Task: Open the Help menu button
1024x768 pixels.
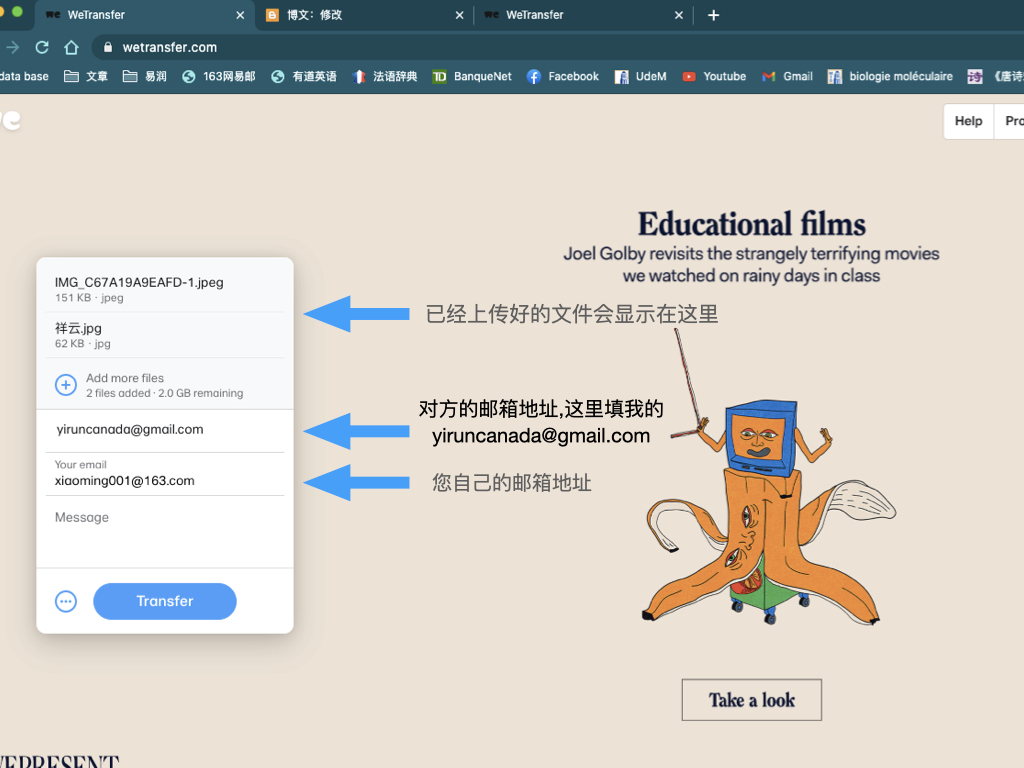Action: click(x=968, y=121)
